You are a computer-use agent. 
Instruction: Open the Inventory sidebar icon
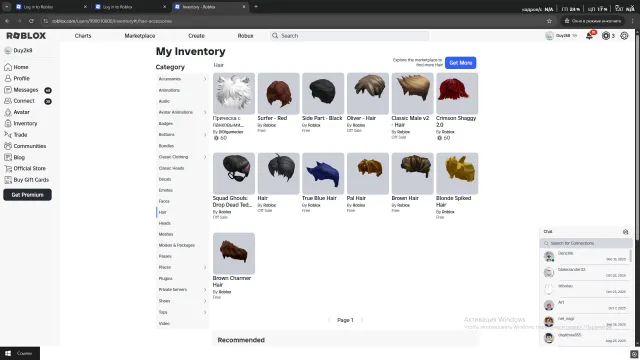pos(8,123)
